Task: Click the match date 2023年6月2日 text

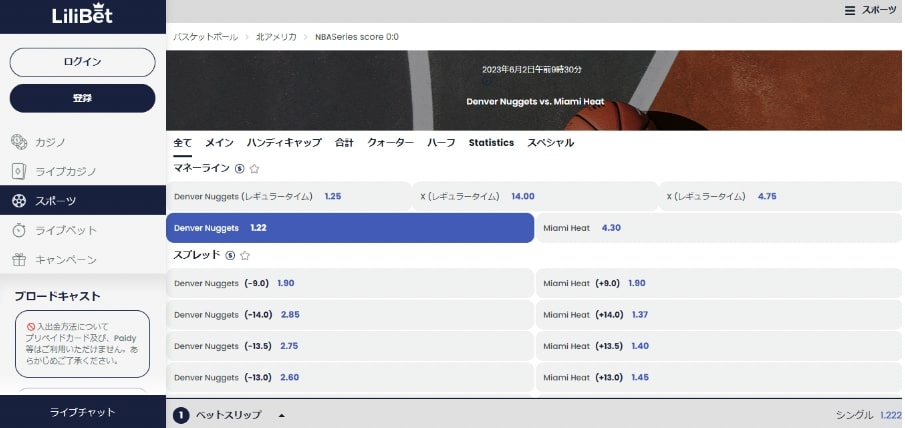Action: coord(532,70)
